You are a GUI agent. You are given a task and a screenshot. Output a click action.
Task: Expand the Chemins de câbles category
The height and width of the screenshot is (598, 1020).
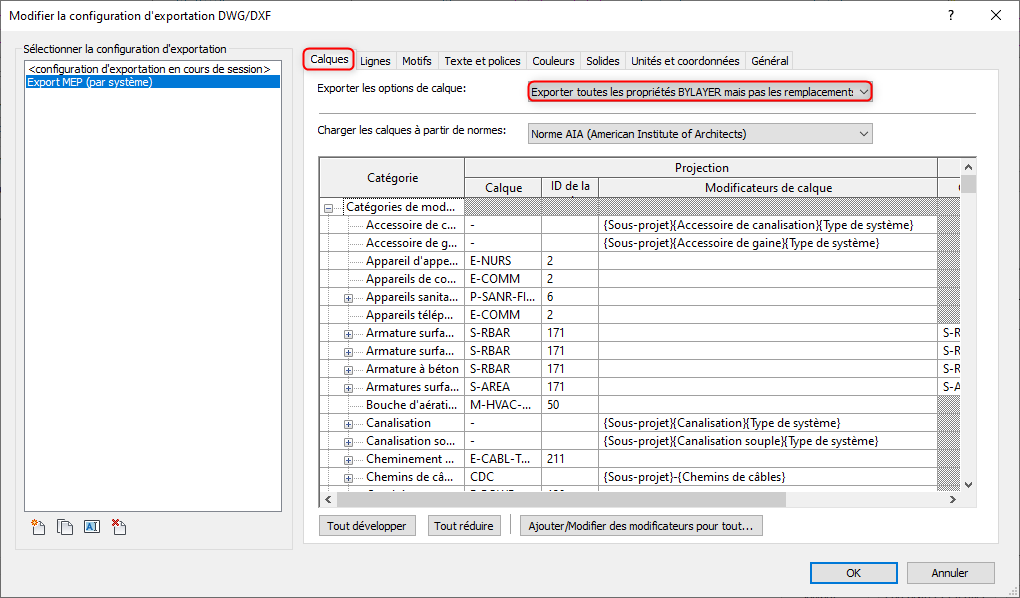[x=348, y=477]
